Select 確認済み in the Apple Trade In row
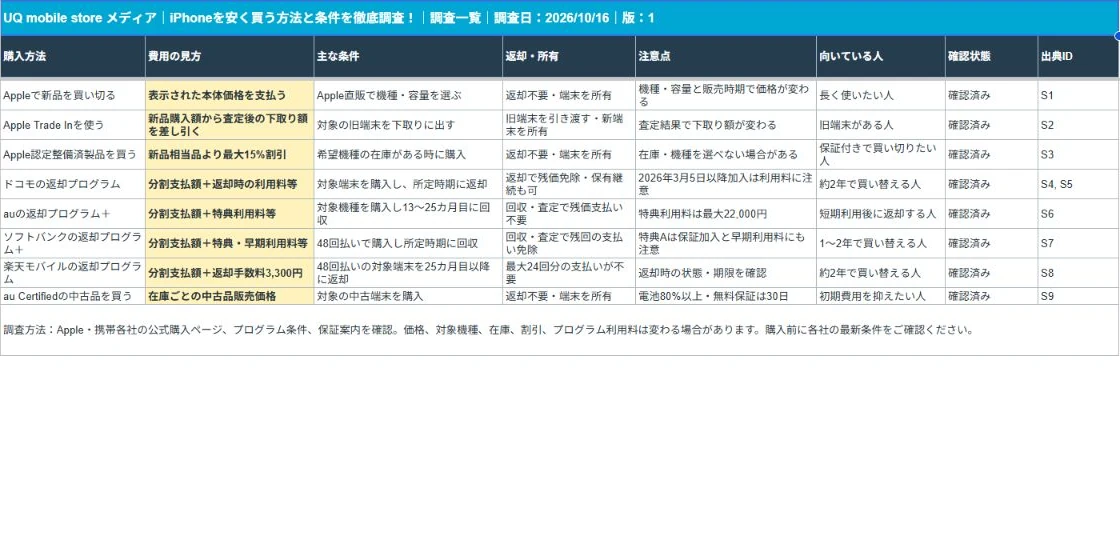This screenshot has width=1120, height=533. pyautogui.click(x=991, y=125)
